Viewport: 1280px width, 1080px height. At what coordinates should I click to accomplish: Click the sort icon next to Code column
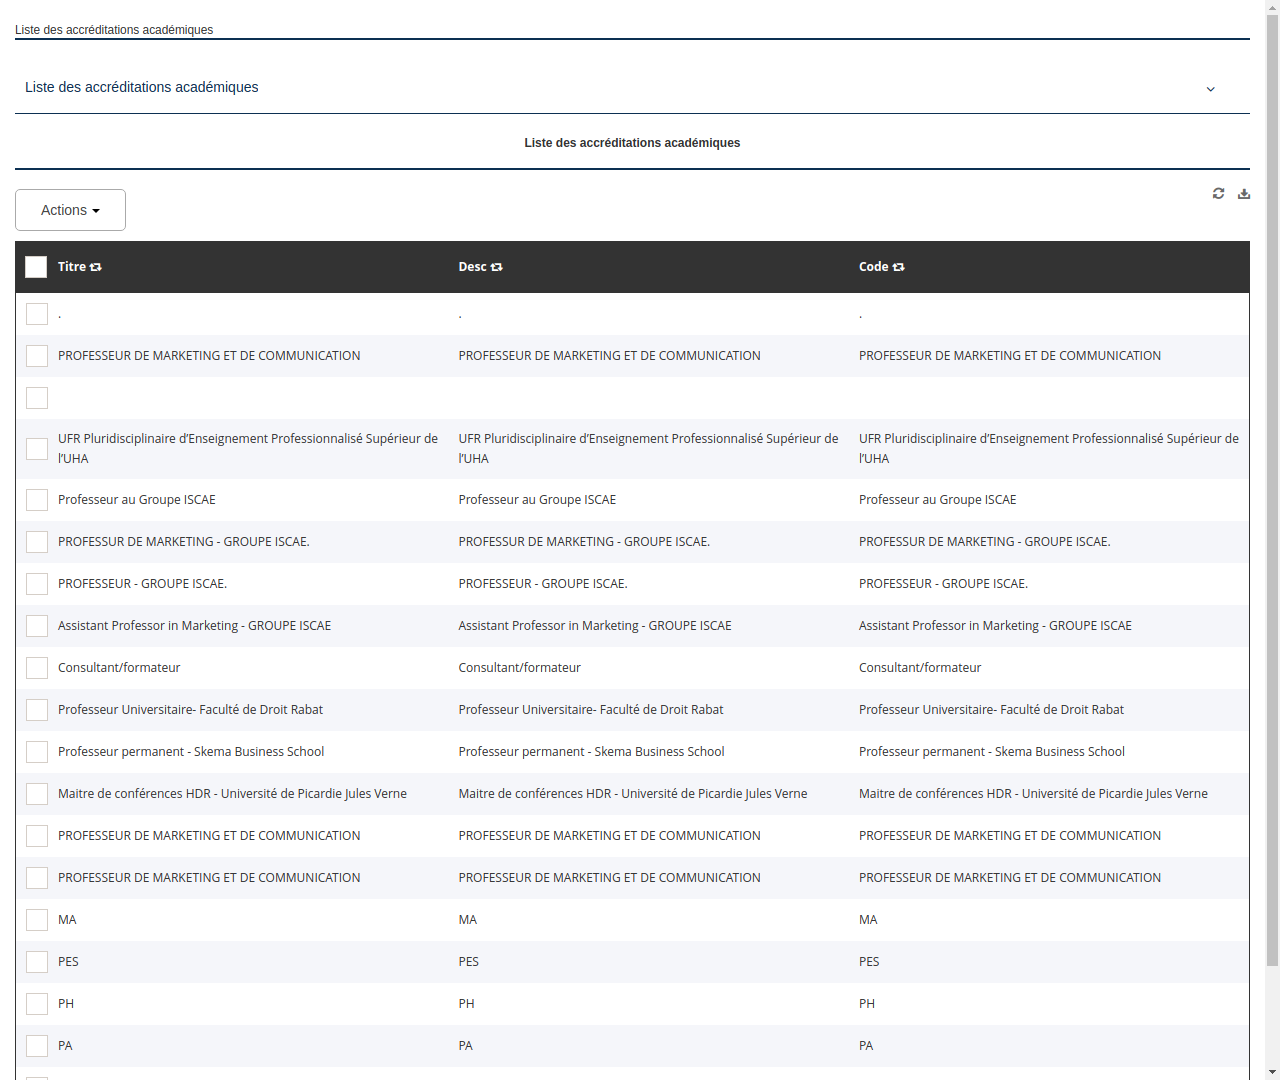point(898,266)
